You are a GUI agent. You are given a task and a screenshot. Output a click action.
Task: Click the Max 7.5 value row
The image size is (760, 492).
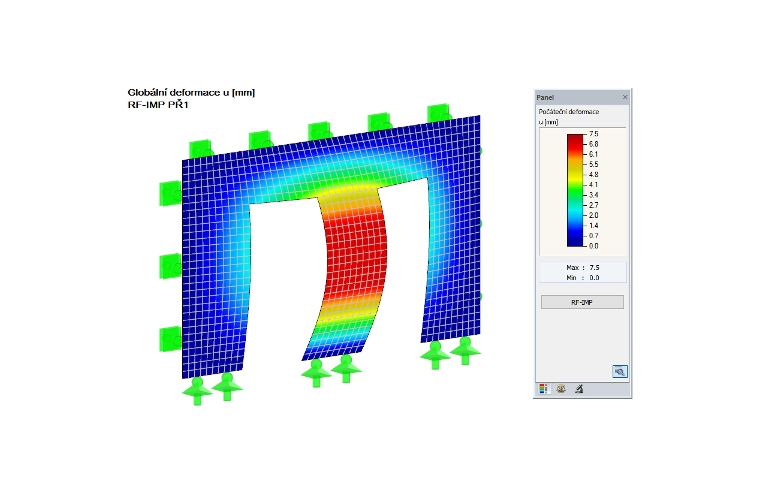(583, 268)
